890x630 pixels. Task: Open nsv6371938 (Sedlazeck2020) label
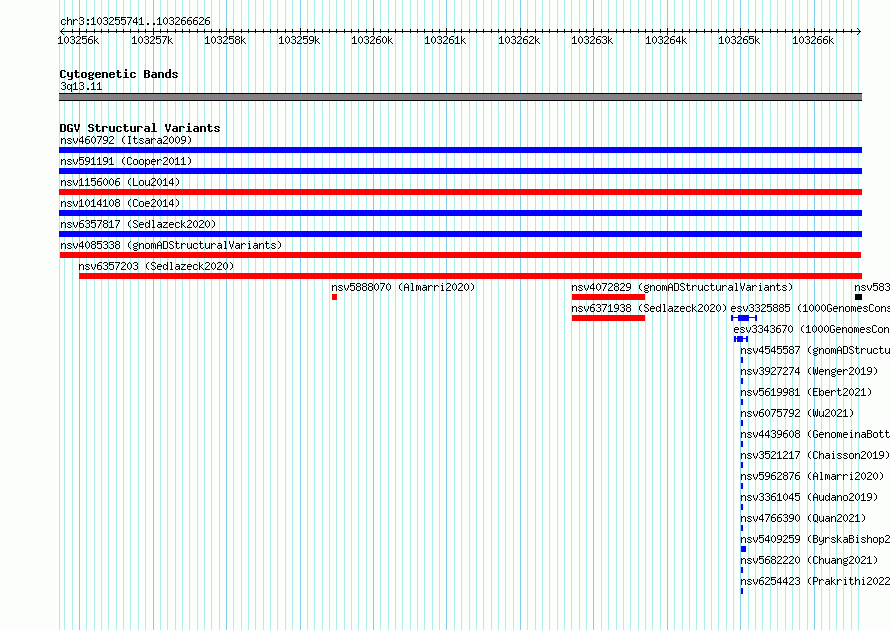(x=649, y=308)
